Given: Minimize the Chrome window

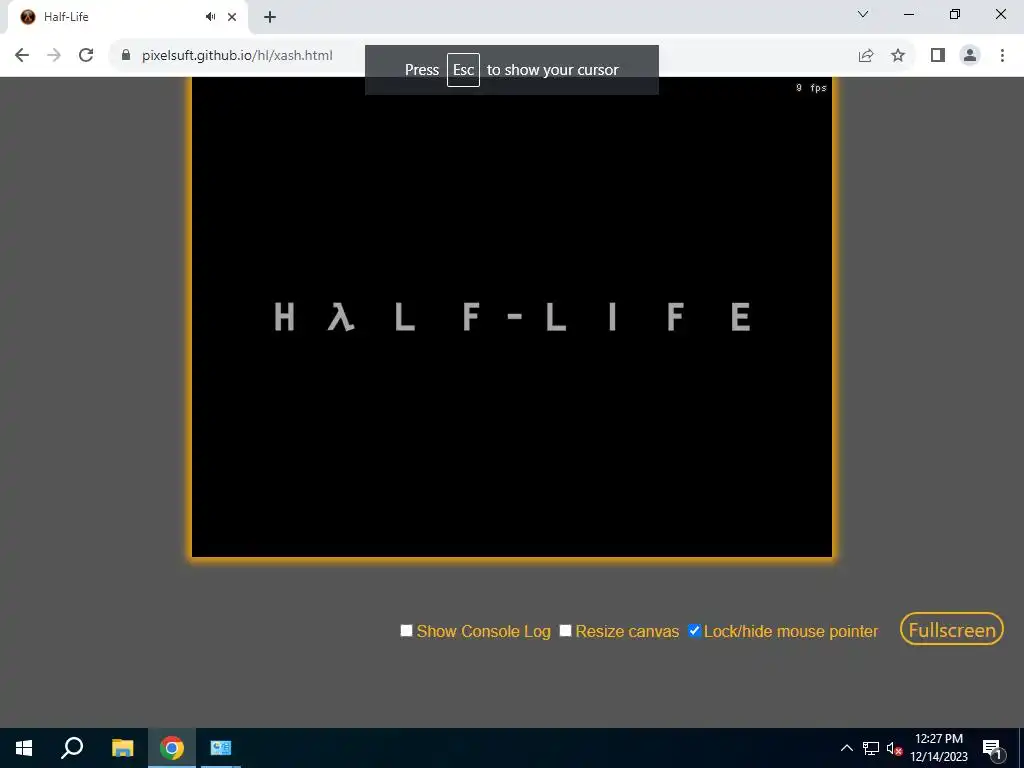Looking at the screenshot, I should 908,14.
